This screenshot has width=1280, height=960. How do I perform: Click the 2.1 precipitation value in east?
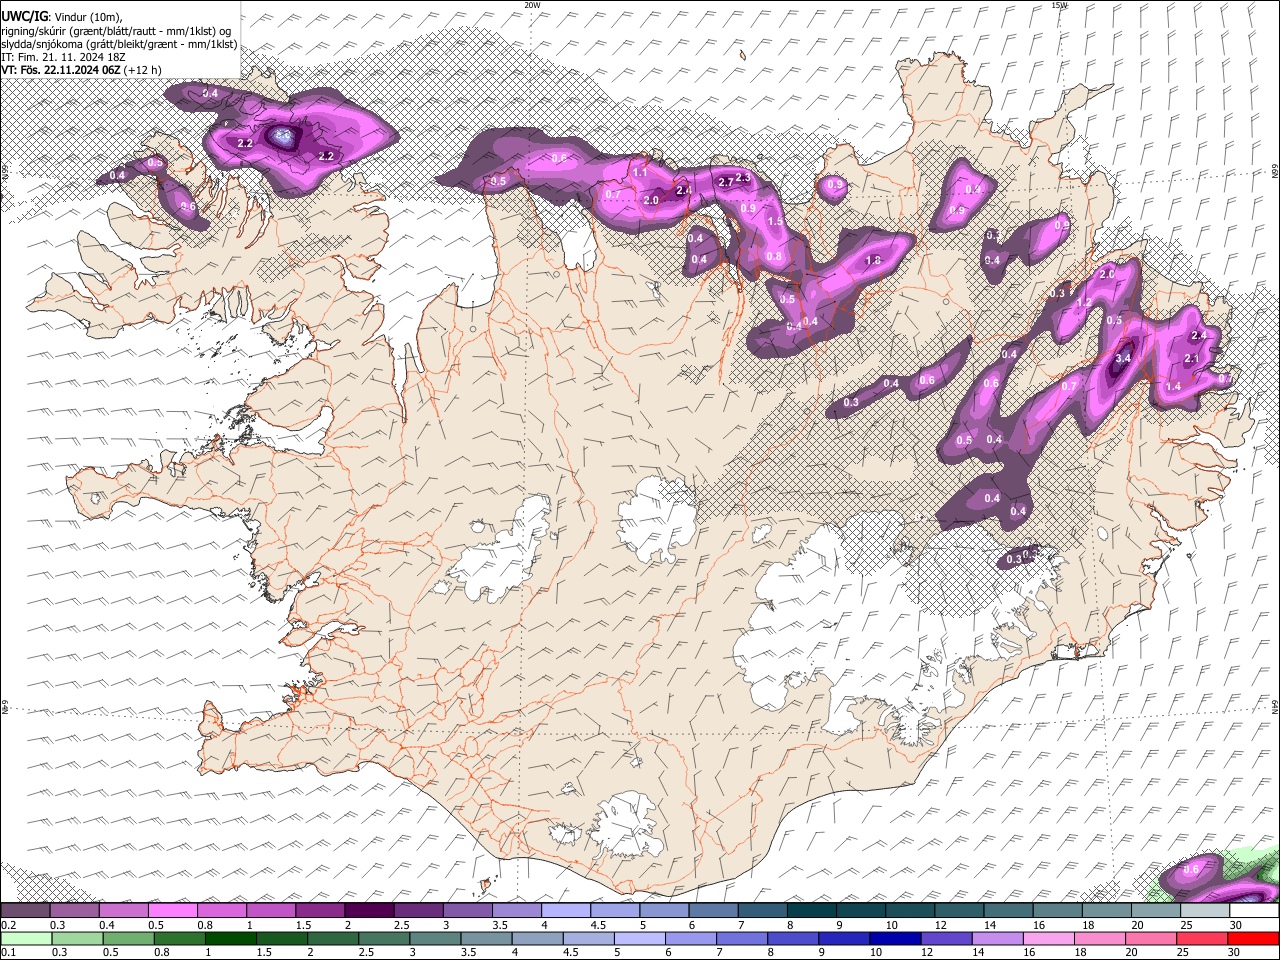coord(1191,358)
